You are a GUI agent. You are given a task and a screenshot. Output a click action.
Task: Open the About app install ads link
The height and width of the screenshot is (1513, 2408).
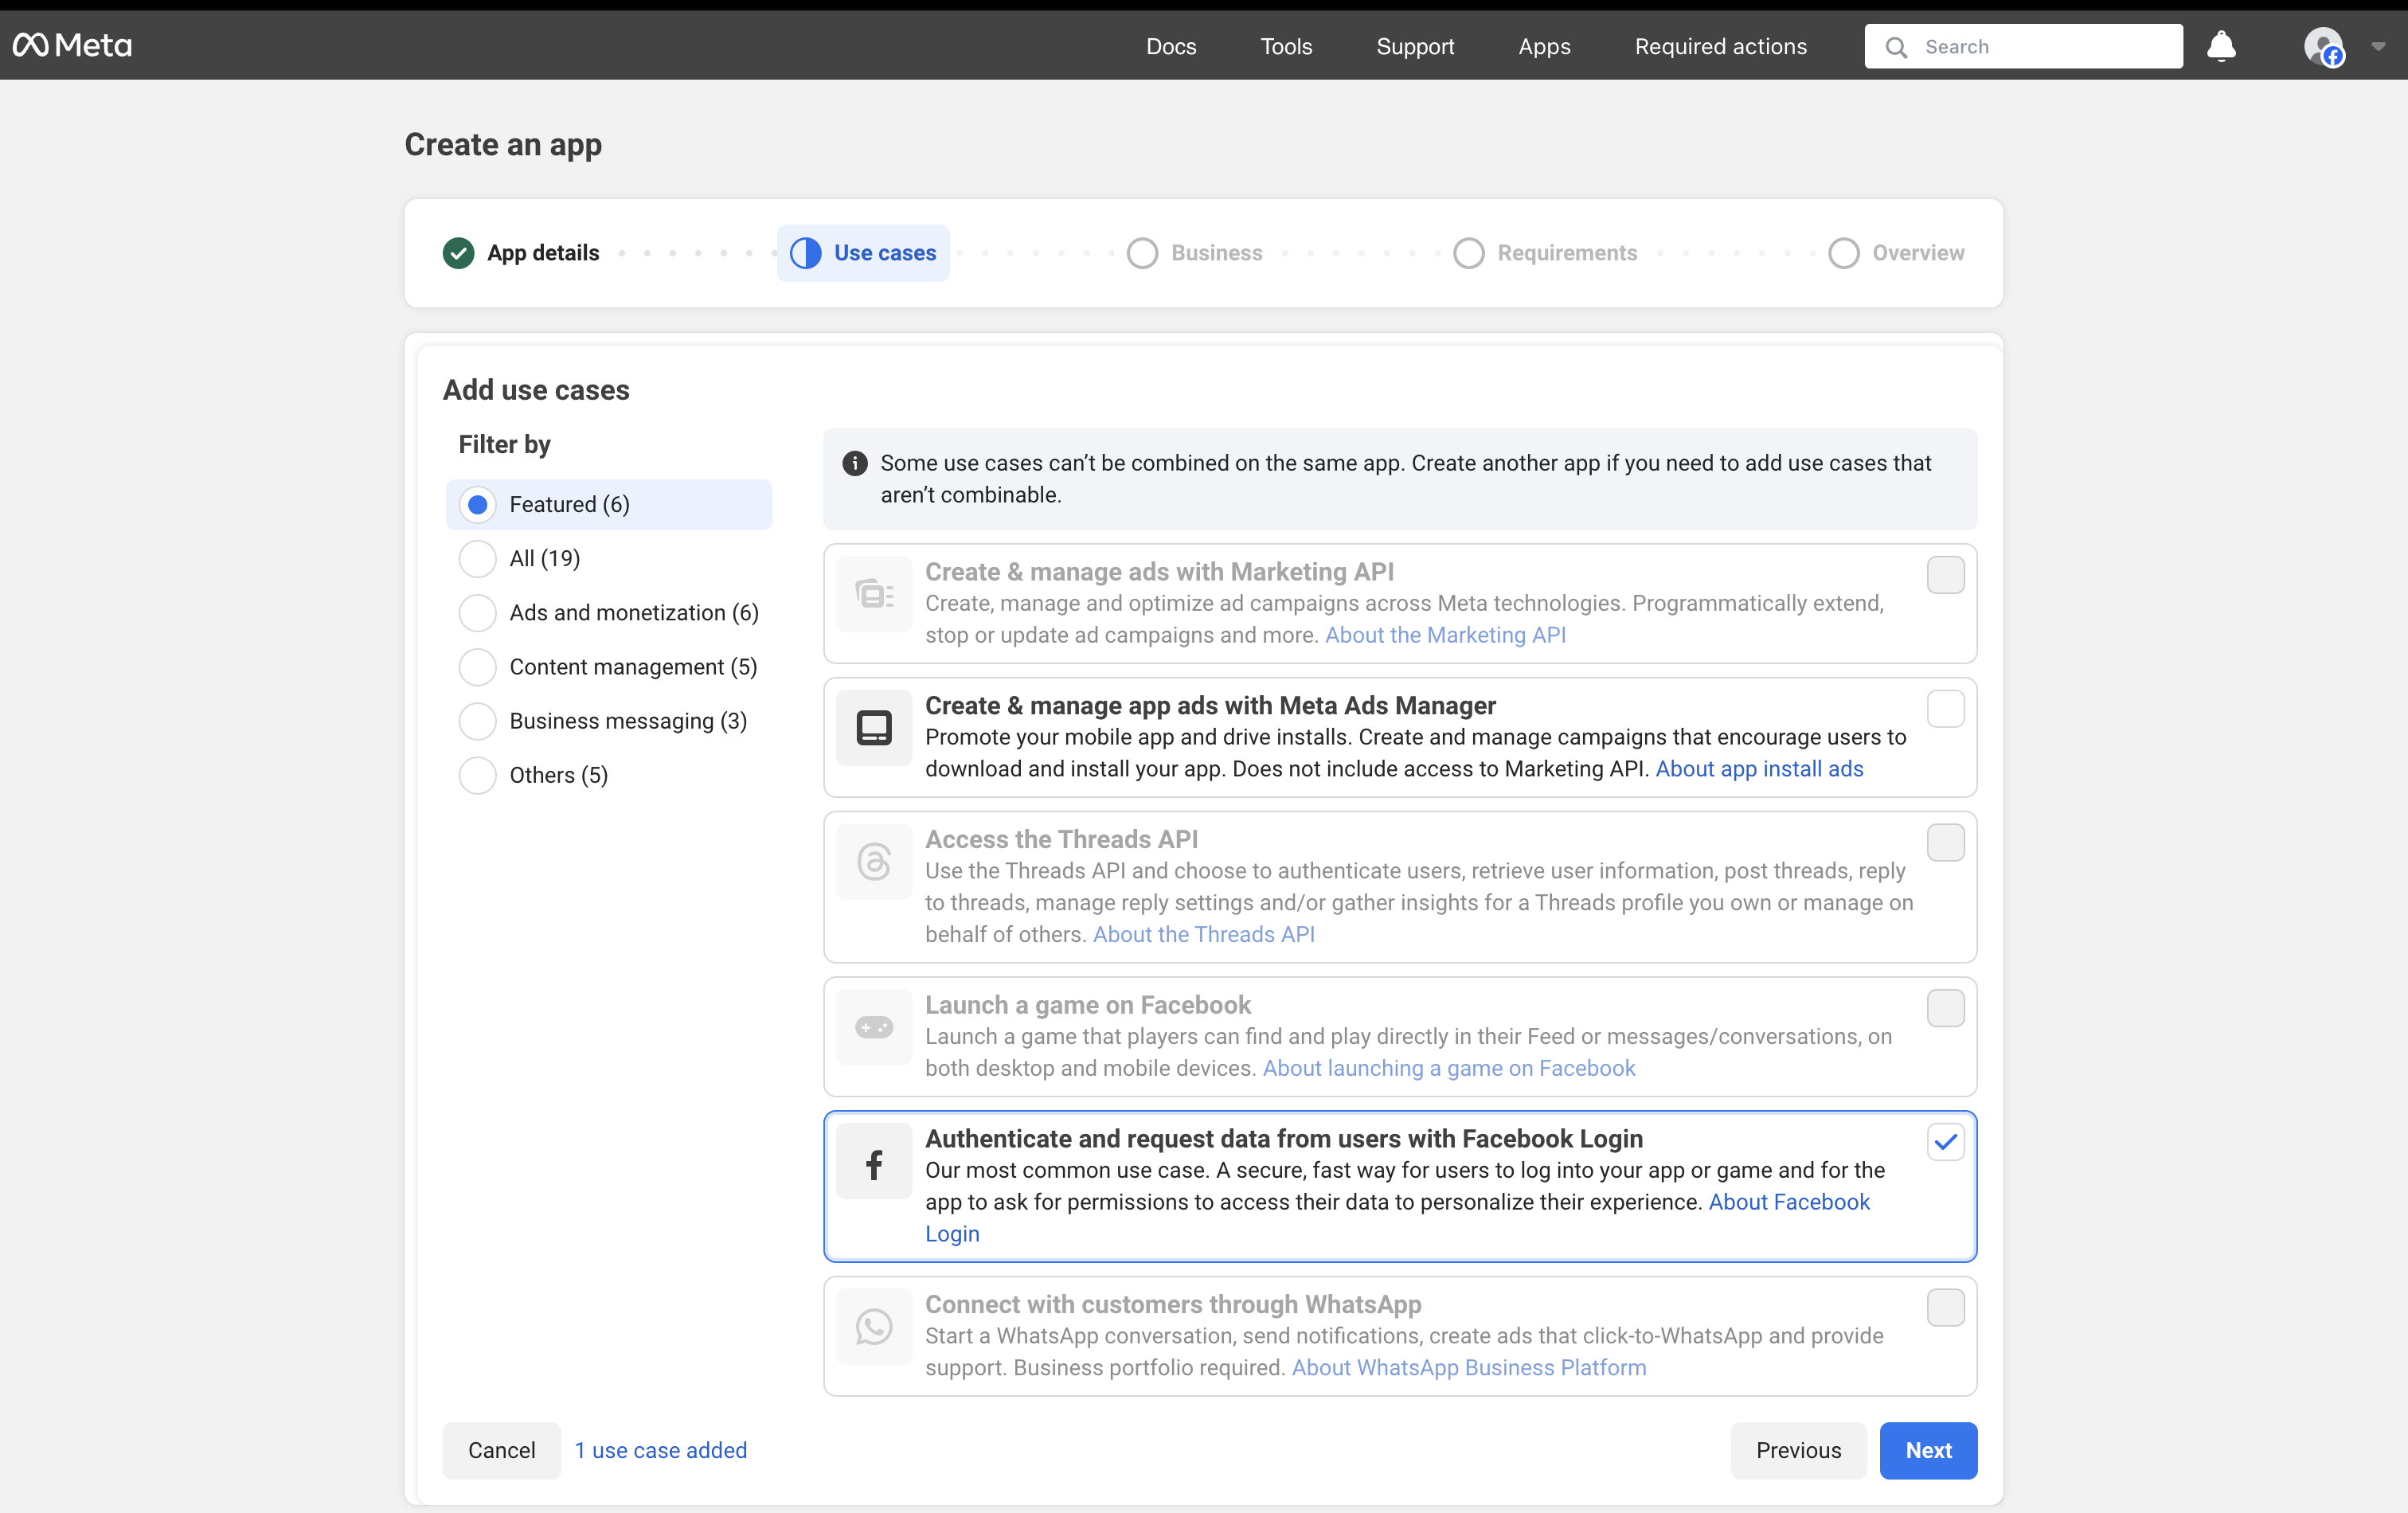pyautogui.click(x=1759, y=769)
